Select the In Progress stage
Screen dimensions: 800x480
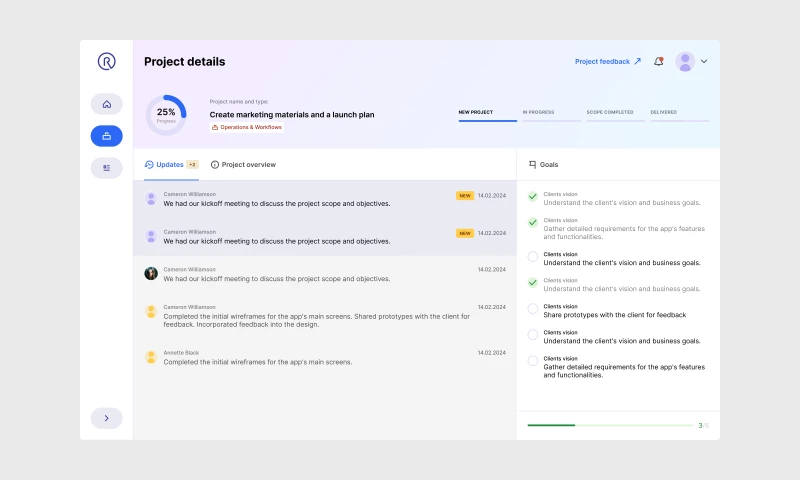point(552,115)
